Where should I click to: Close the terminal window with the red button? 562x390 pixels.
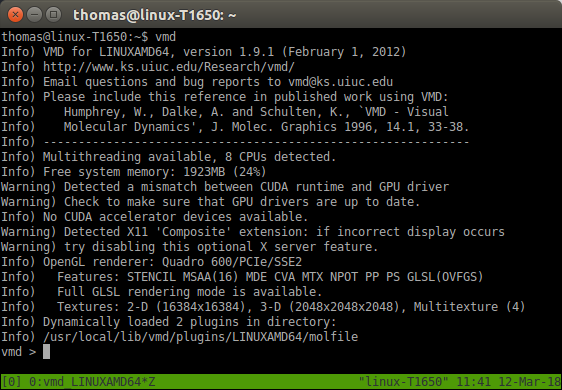click(15, 15)
